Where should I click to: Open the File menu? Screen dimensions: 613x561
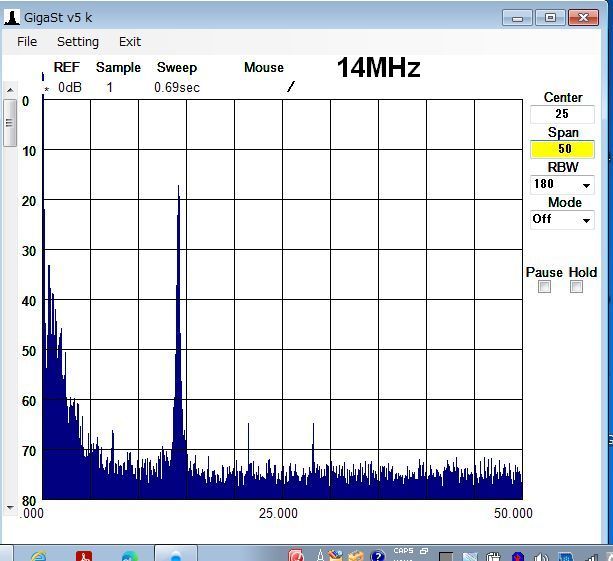[x=27, y=42]
